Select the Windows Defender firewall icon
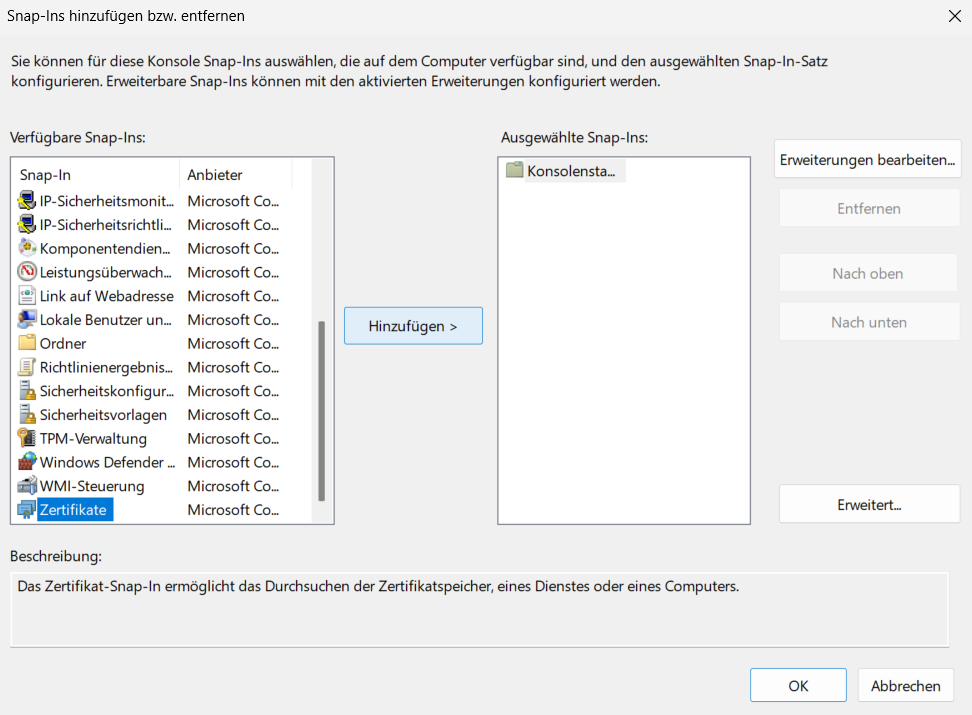This screenshot has width=972, height=715. click(27, 462)
